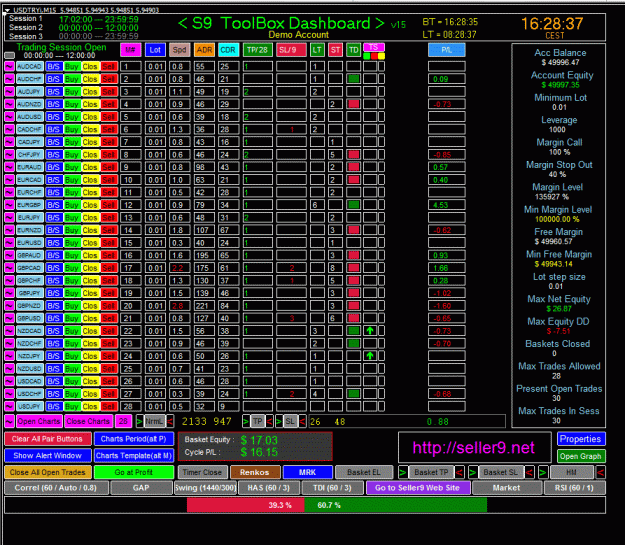Screen dimensions: 625x545
Task: Click the Lot column header
Action: 155,50
